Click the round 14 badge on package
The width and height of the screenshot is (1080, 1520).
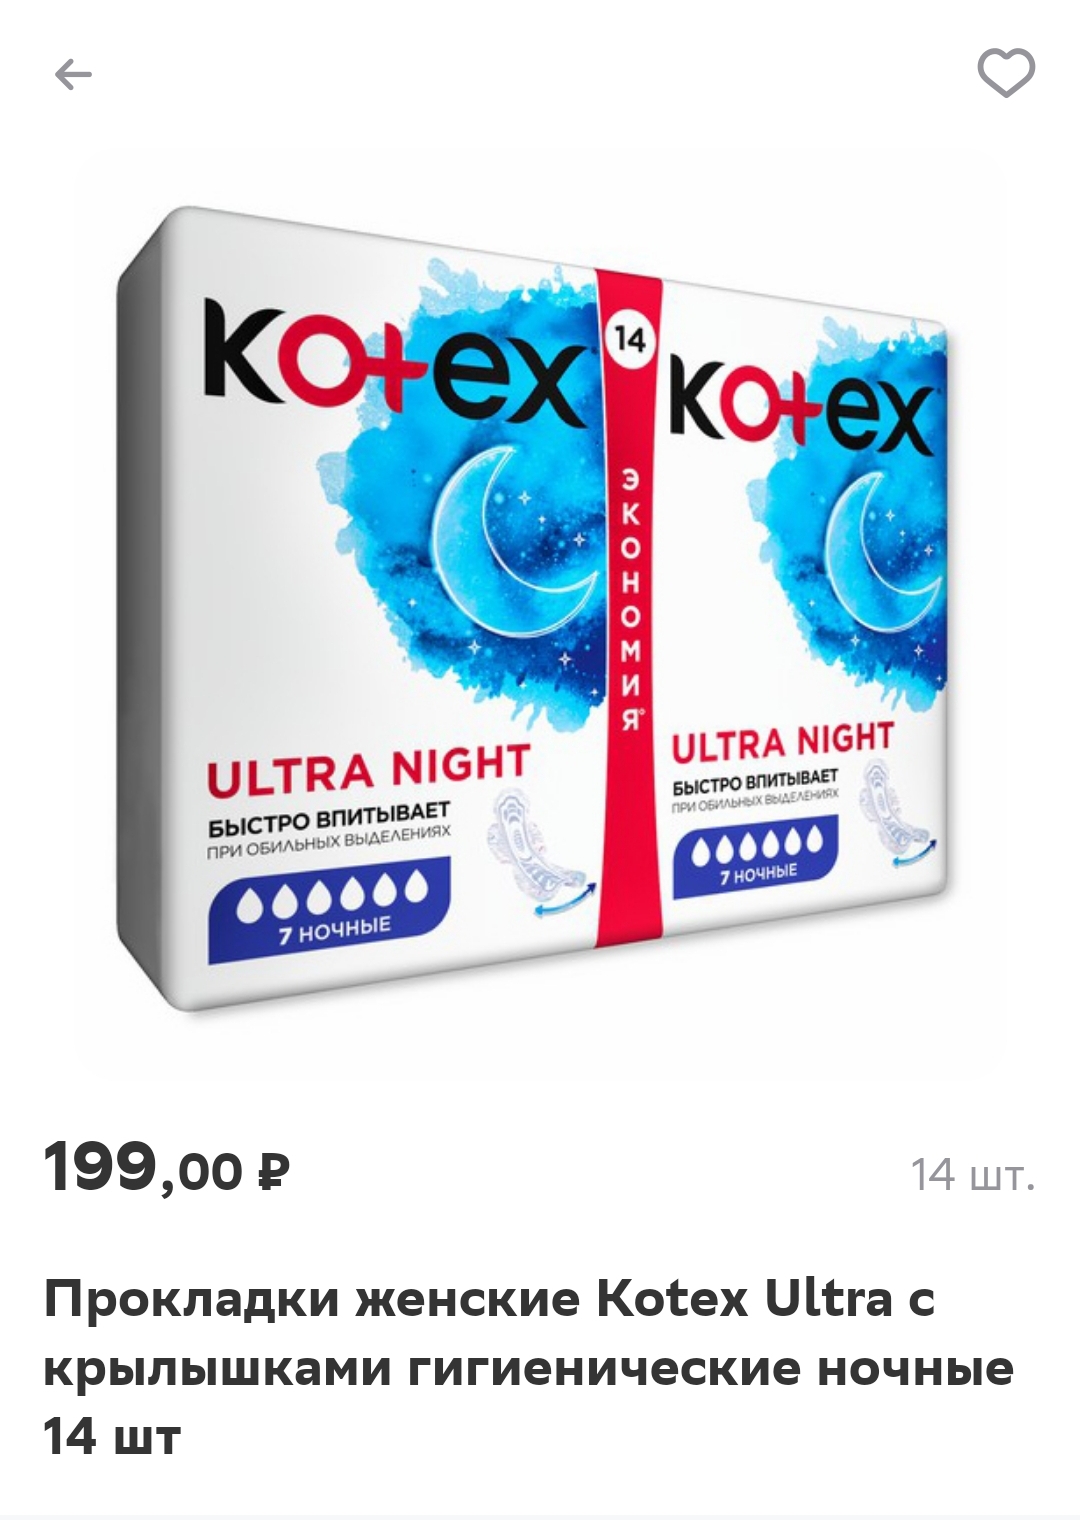629,340
